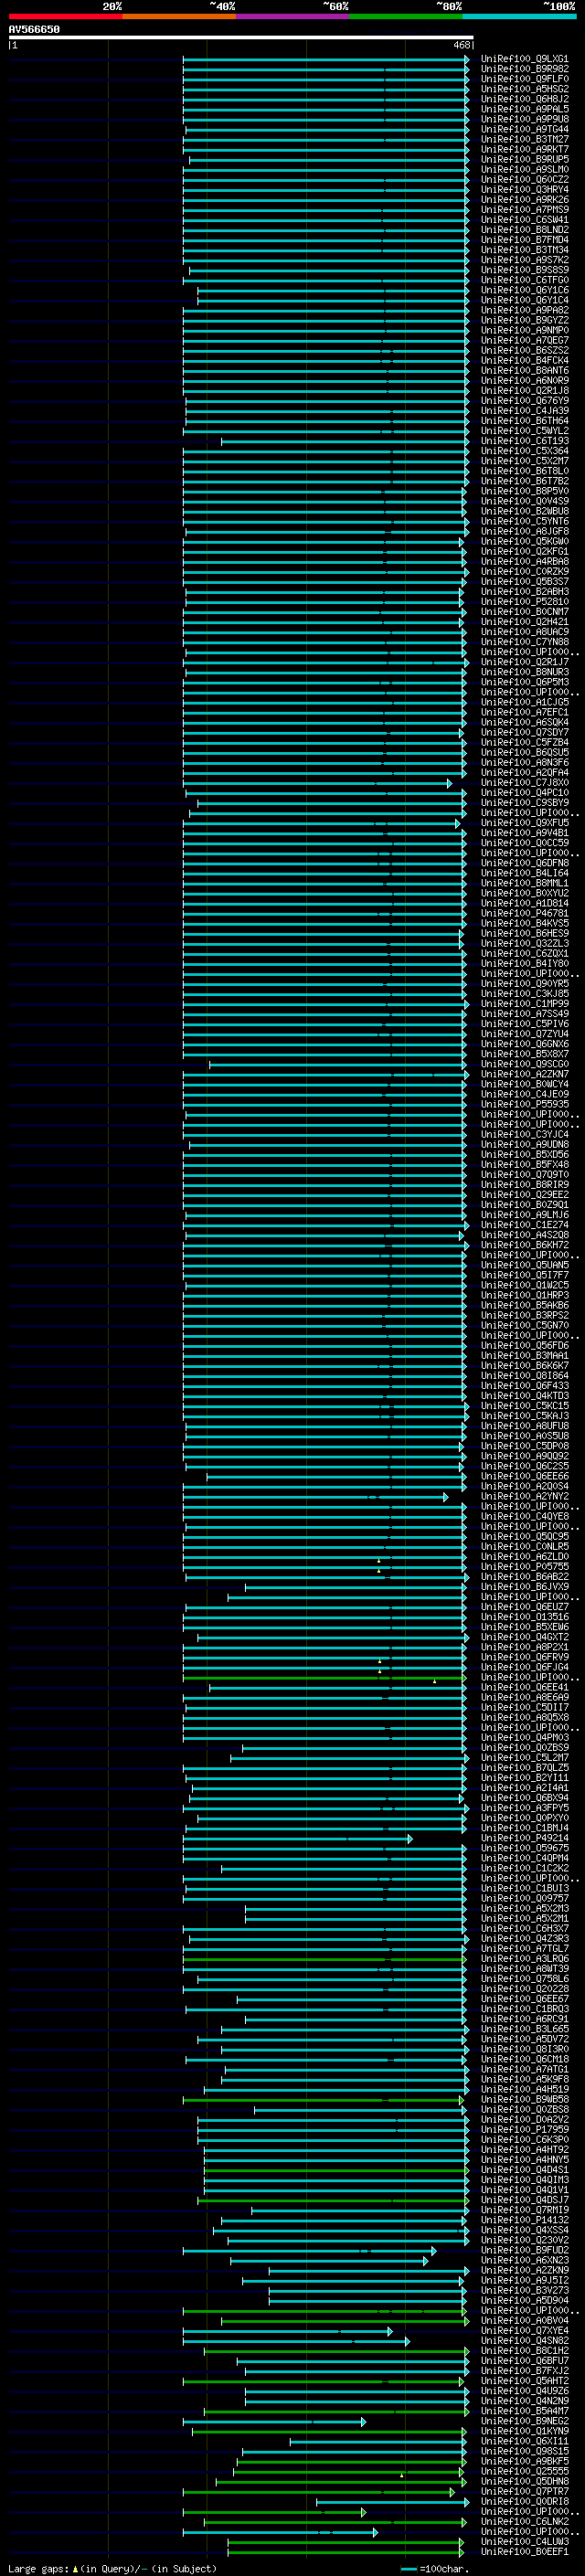Click the cyan ~100% identity legend bar
Screen dimensions: 585x2576
[x=519, y=17]
